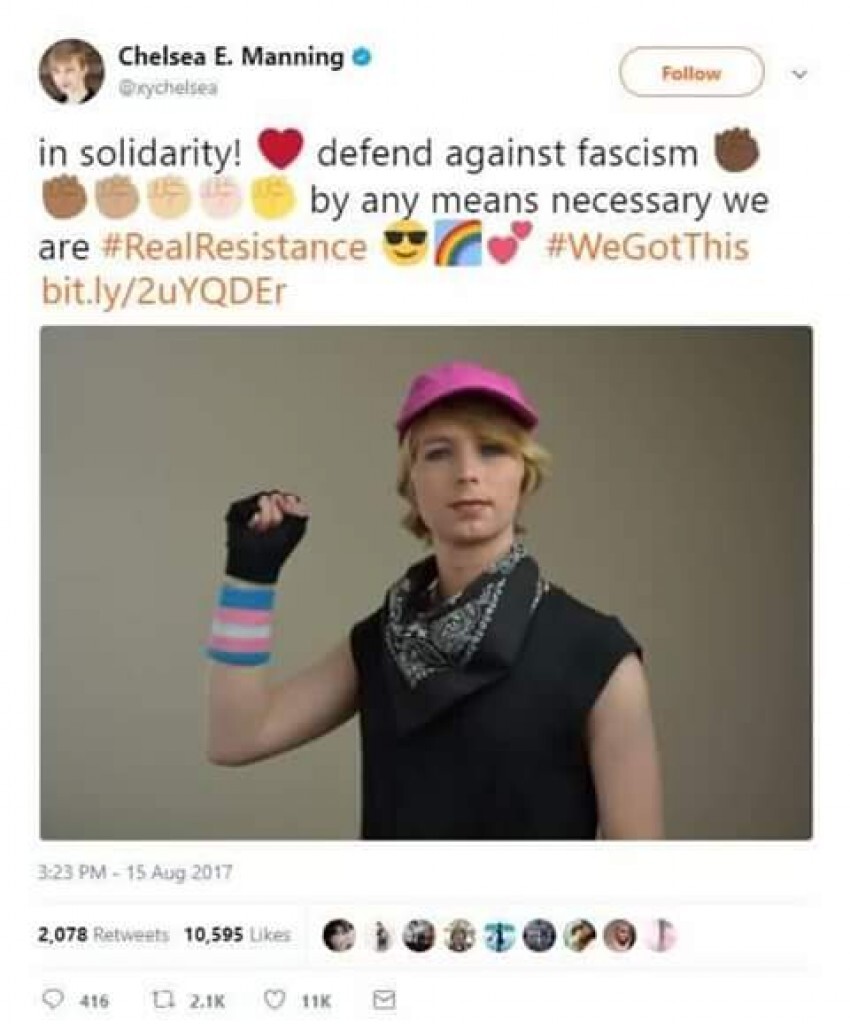View the 10,595 Likes list
The height and width of the screenshot is (1024, 850).
tap(238, 935)
